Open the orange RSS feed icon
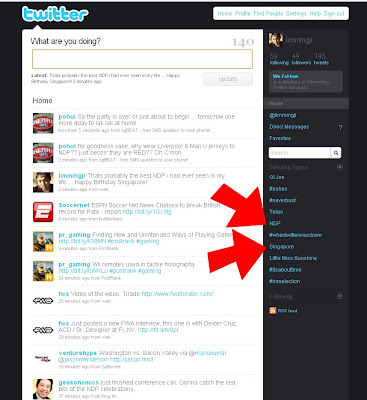The height and width of the screenshot is (400, 367). (273, 311)
